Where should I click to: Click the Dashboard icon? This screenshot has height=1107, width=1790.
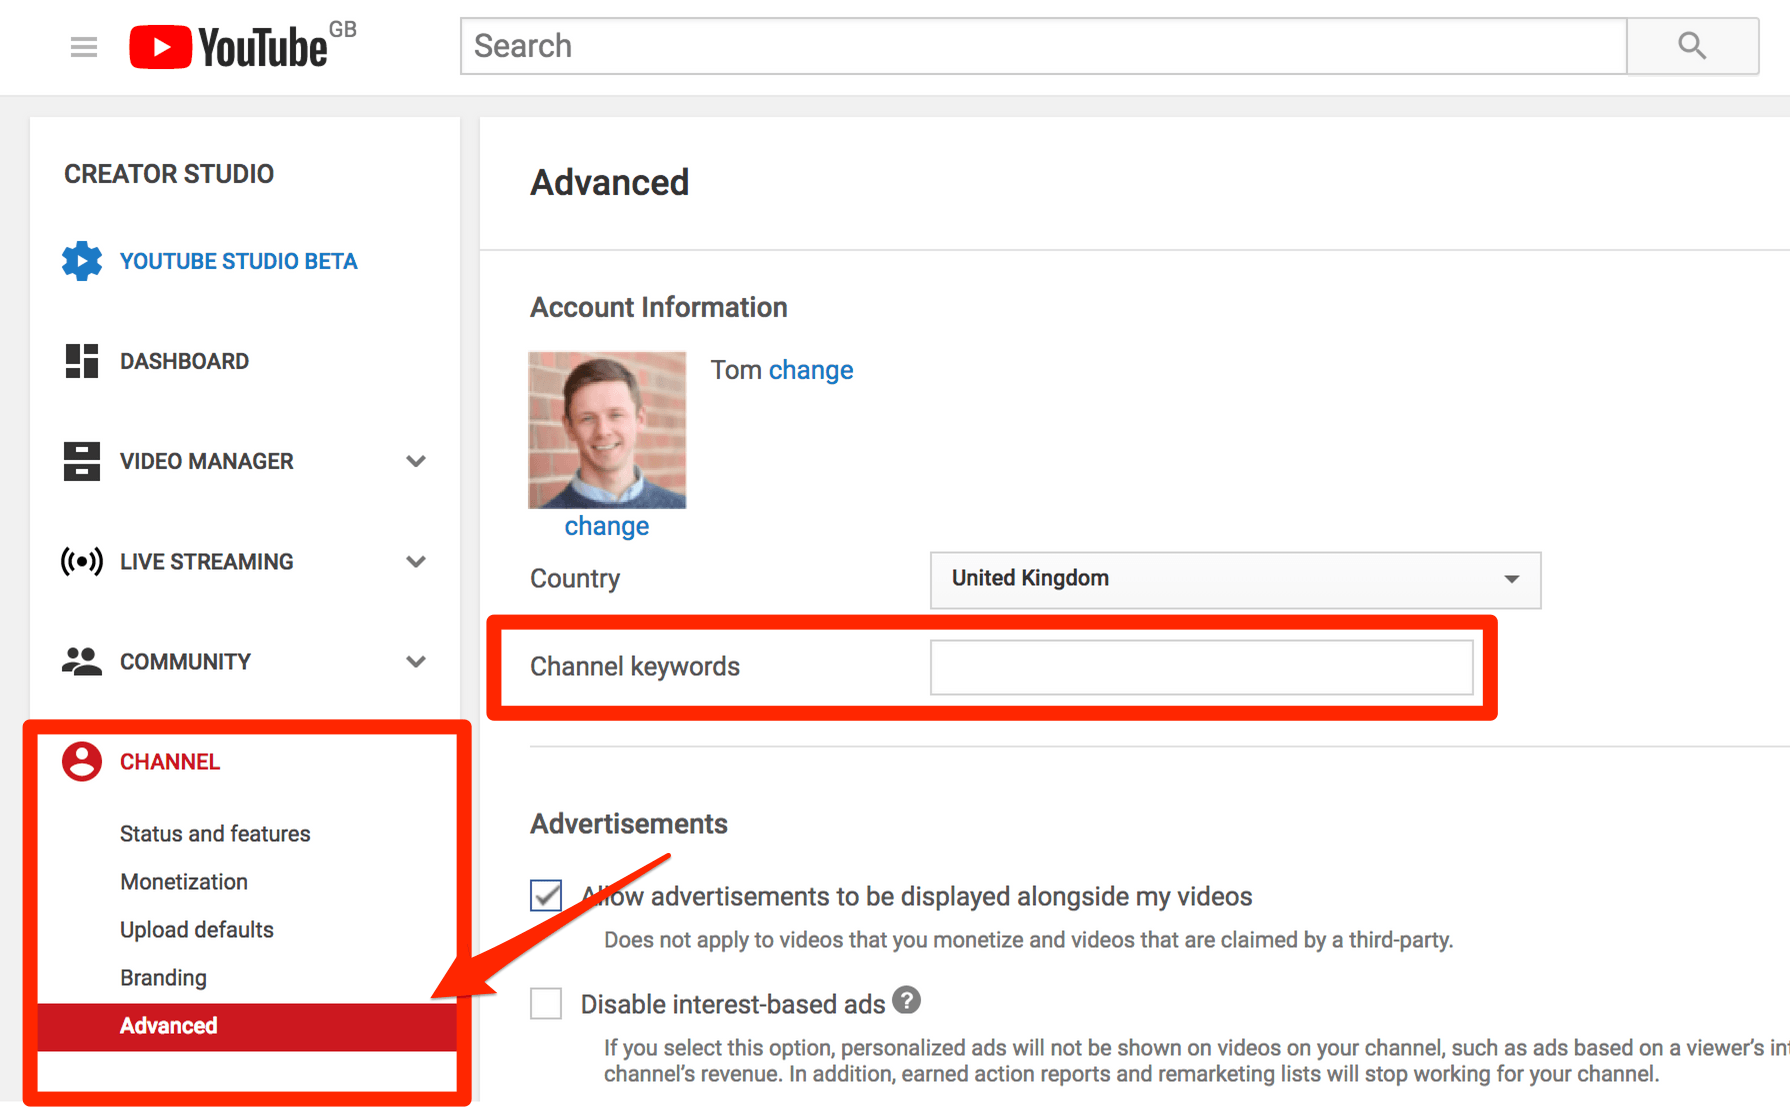click(82, 360)
